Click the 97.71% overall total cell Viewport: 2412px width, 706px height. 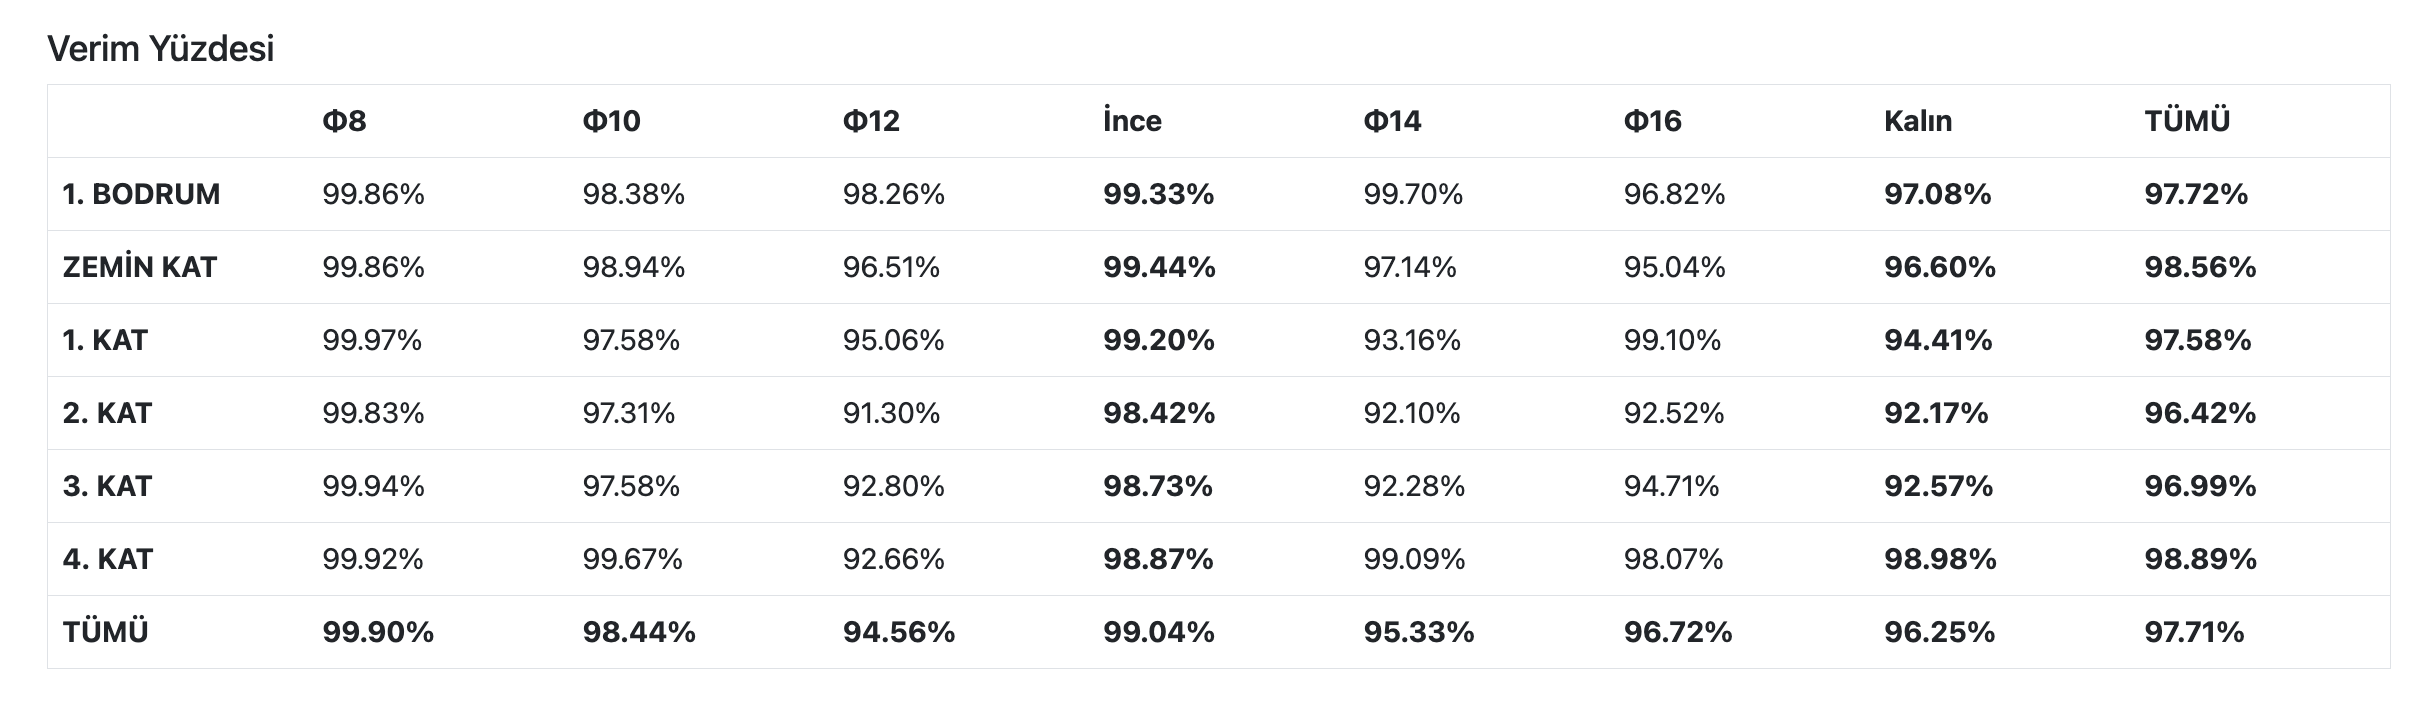[2194, 632]
